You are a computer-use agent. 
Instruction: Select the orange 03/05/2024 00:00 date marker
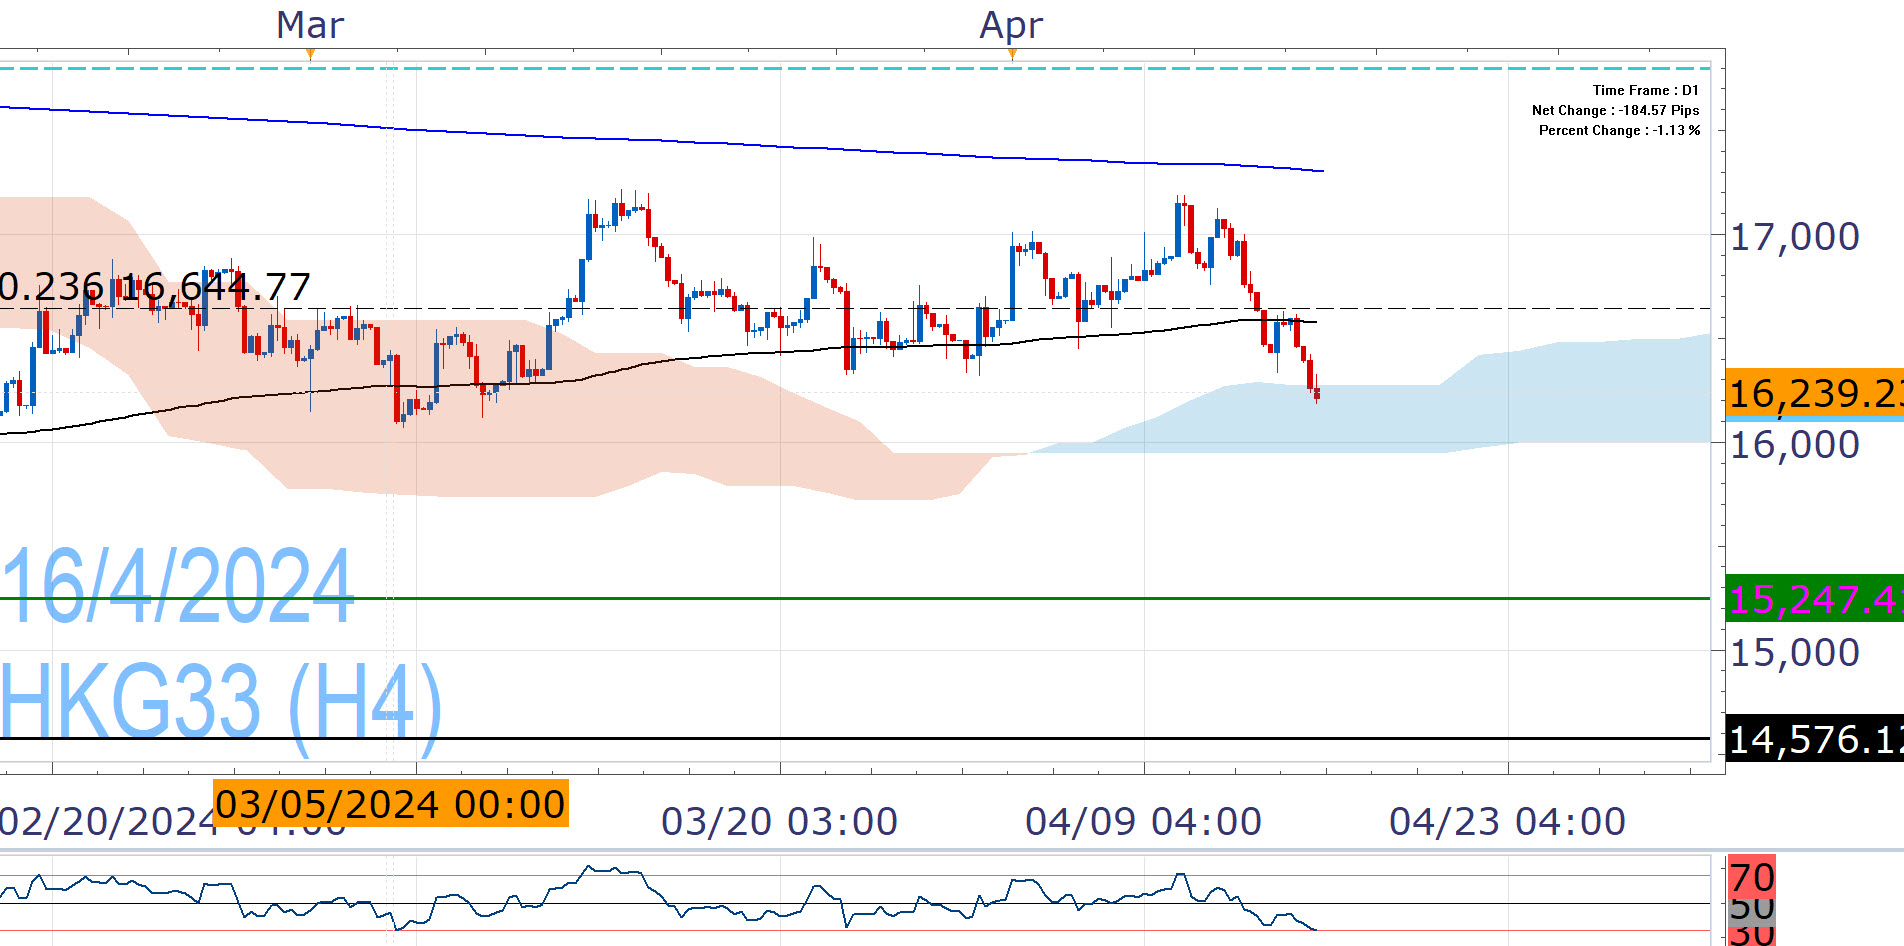point(390,804)
